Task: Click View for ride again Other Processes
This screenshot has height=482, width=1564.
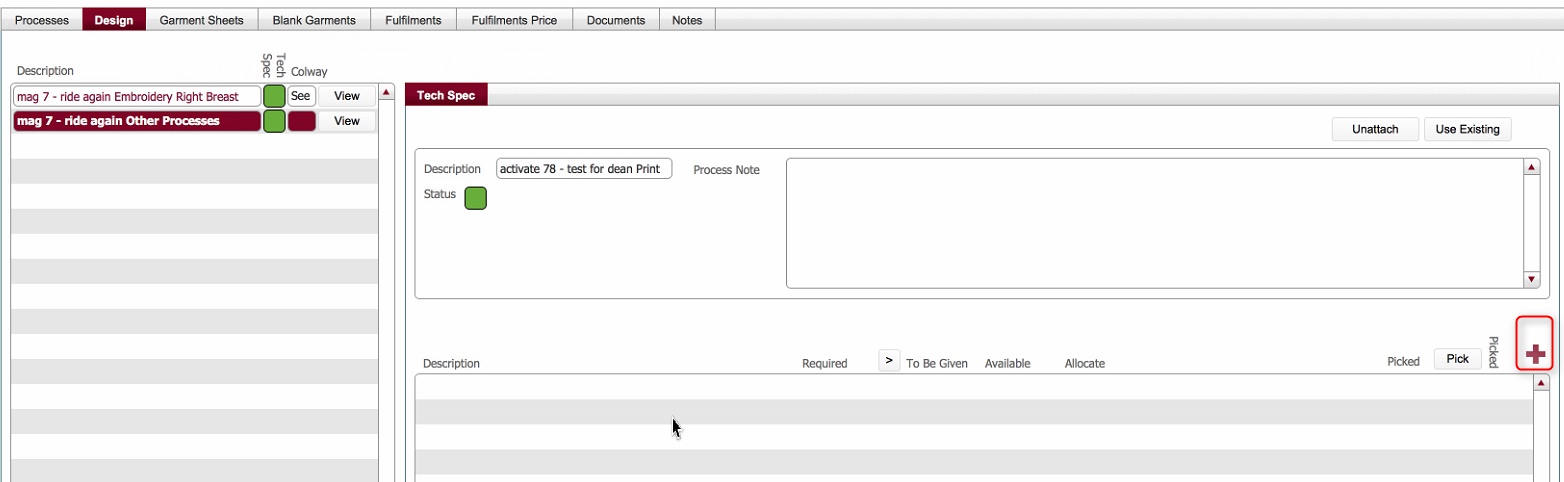Action: [x=346, y=121]
